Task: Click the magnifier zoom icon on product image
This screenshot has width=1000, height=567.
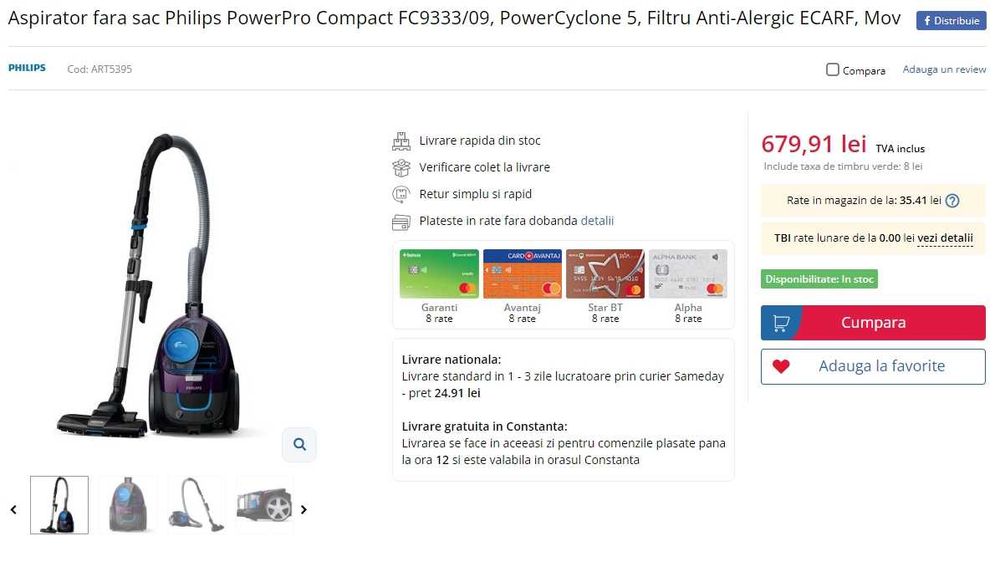Action: (299, 444)
